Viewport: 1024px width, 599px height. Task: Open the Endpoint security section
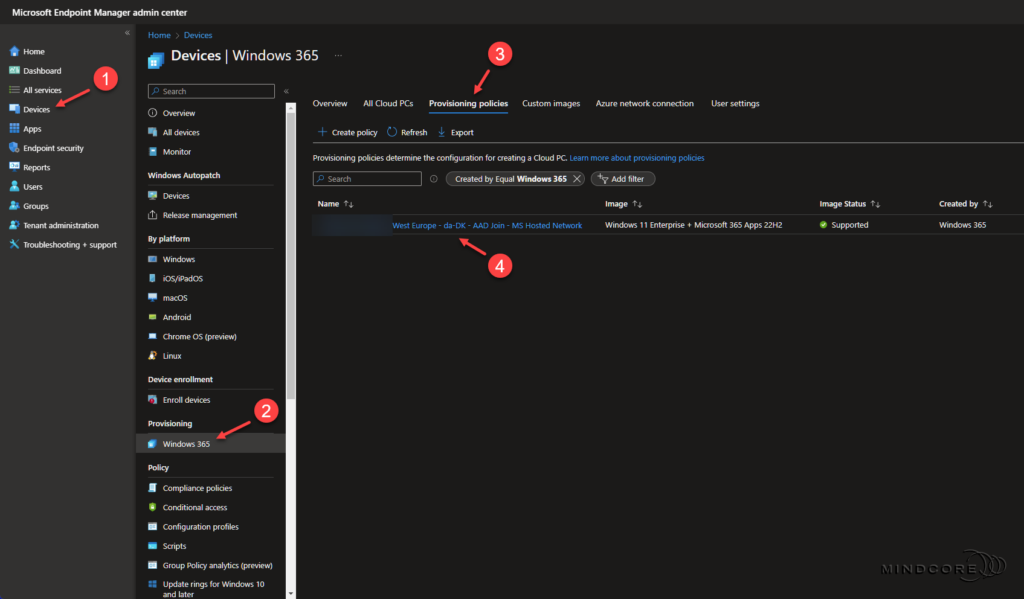point(52,147)
